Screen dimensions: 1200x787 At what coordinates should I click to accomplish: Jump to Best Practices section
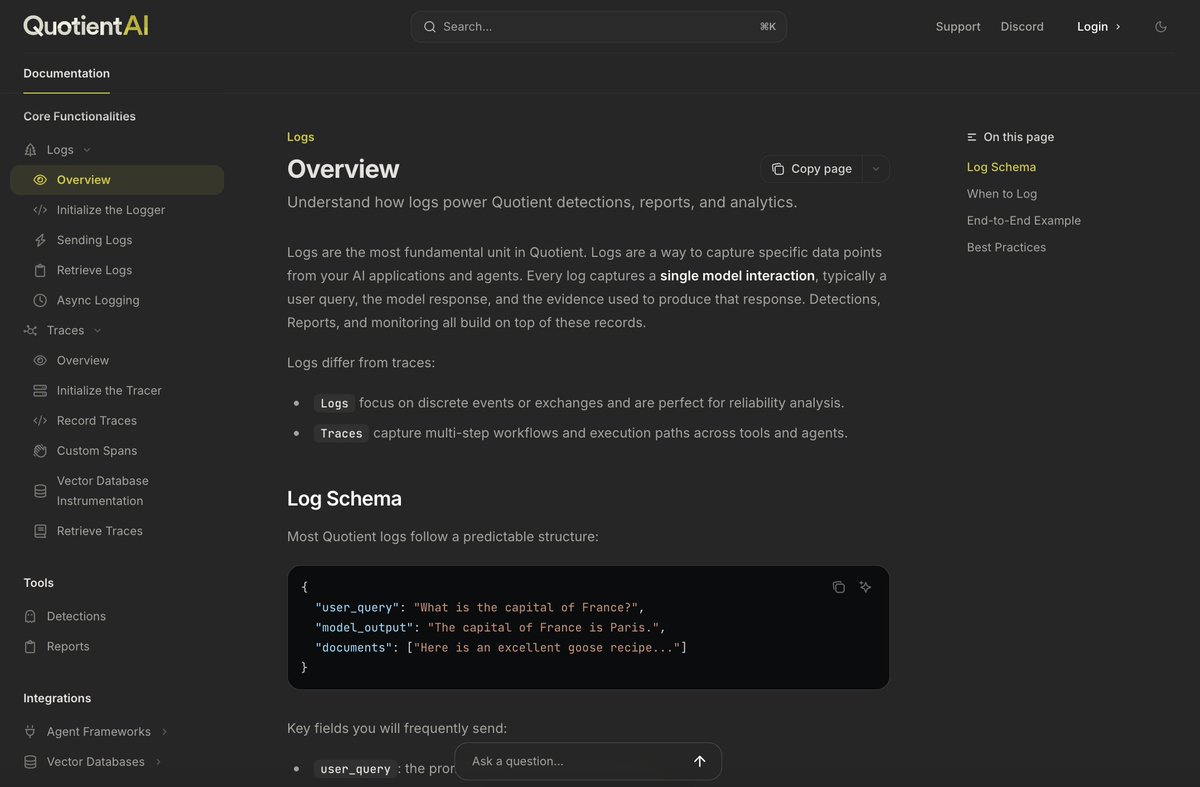pyautogui.click(x=1006, y=247)
